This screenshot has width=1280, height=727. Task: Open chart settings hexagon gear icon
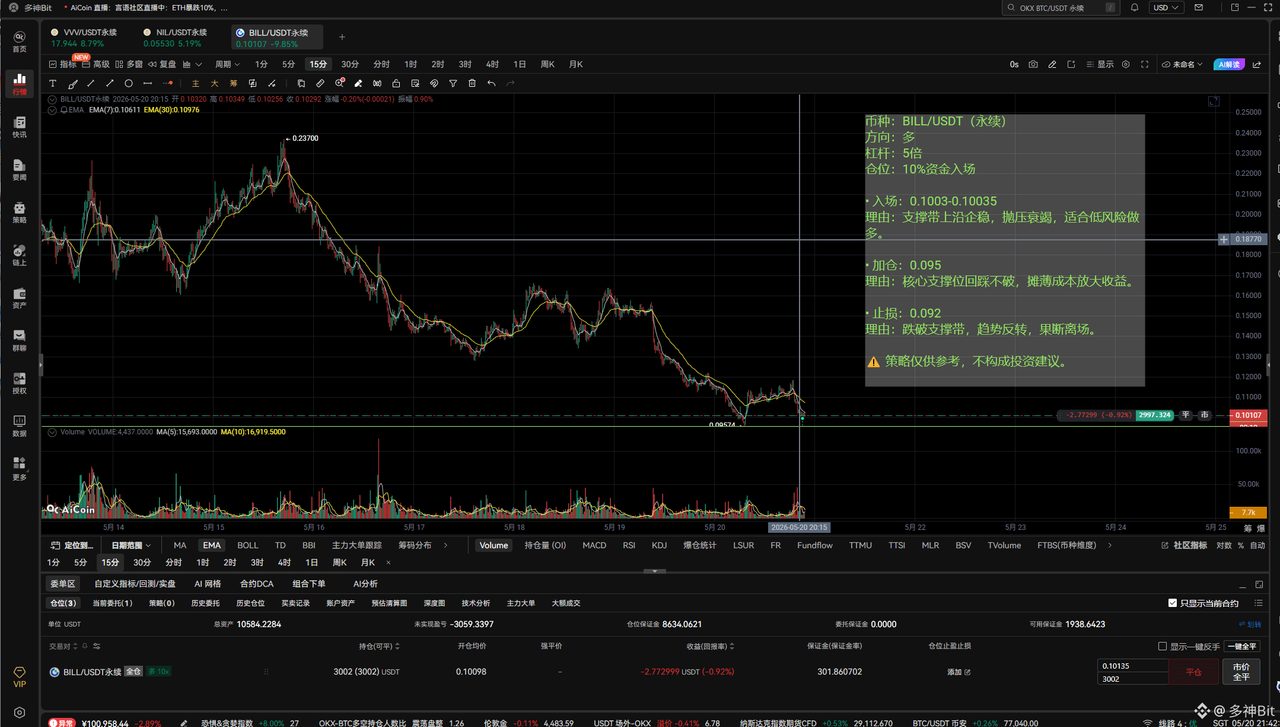1126,64
